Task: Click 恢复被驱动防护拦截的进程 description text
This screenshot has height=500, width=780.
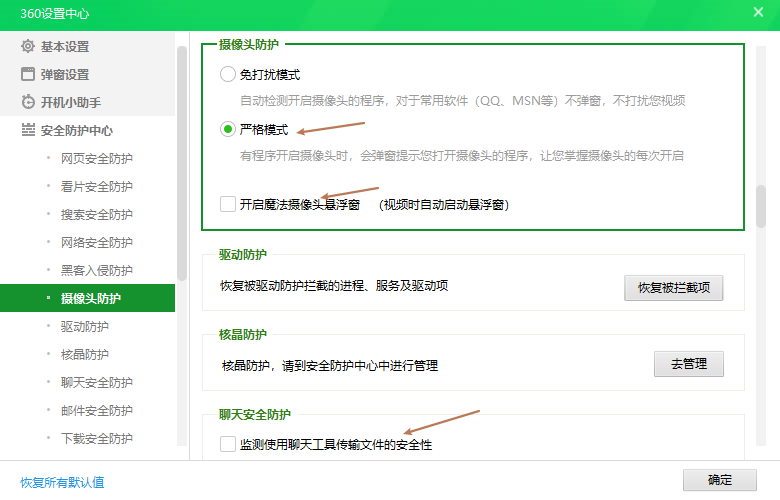Action: pyautogui.click(x=334, y=286)
